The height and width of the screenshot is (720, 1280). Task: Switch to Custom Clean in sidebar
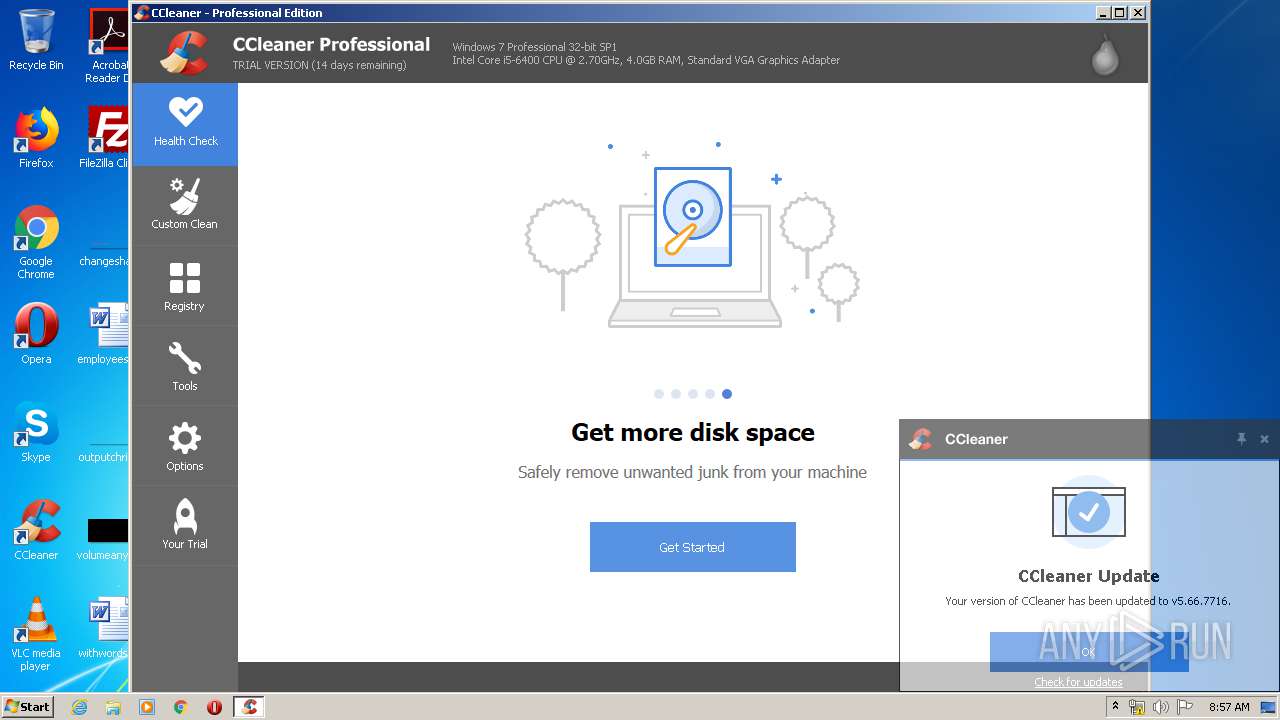(x=185, y=205)
